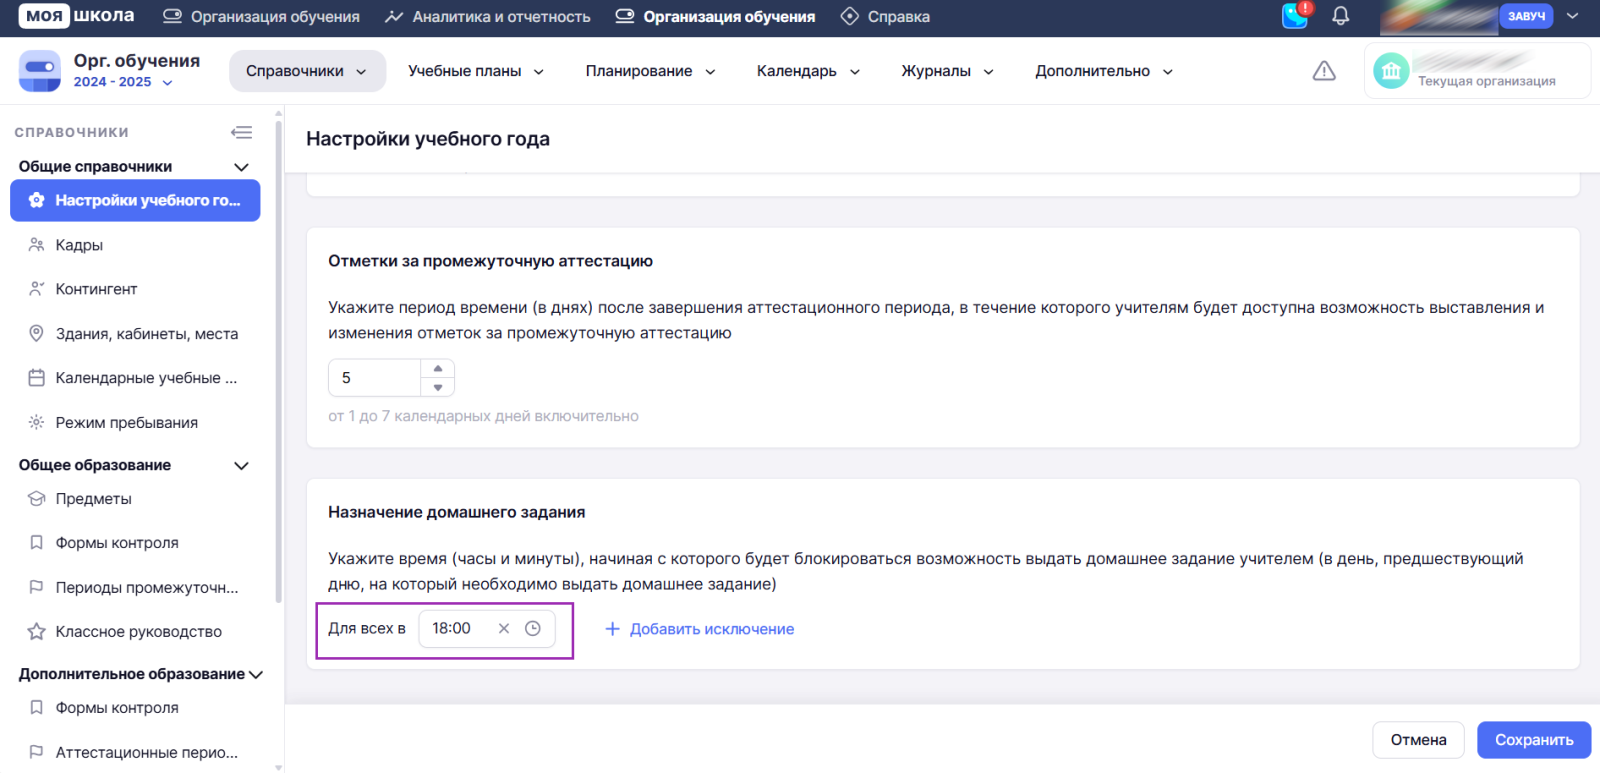Click the attestation days number field
Viewport: 1600px width, 773px height.
[x=375, y=378]
